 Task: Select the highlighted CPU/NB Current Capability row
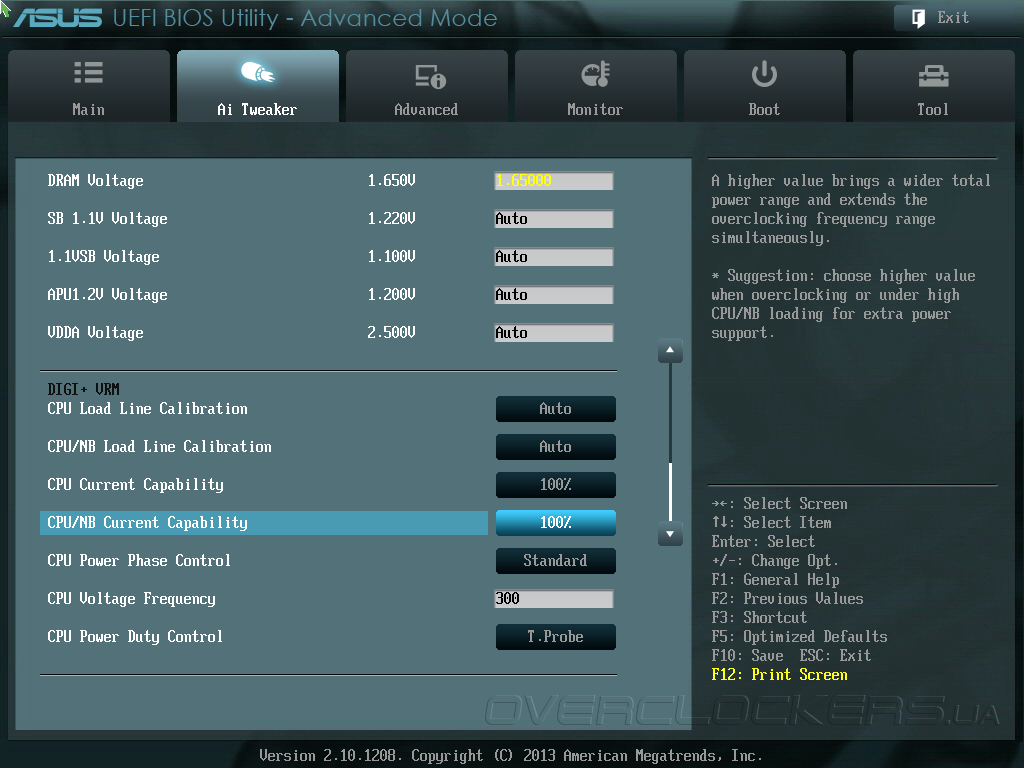tap(264, 522)
